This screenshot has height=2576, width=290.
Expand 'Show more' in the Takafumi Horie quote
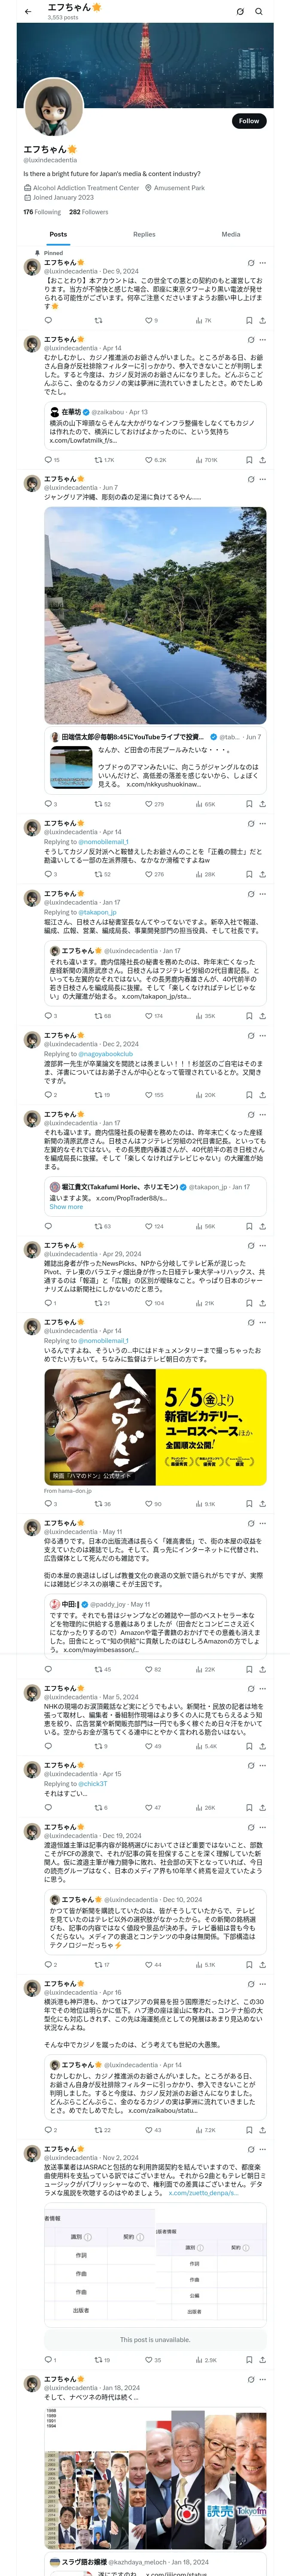pyautogui.click(x=66, y=1207)
